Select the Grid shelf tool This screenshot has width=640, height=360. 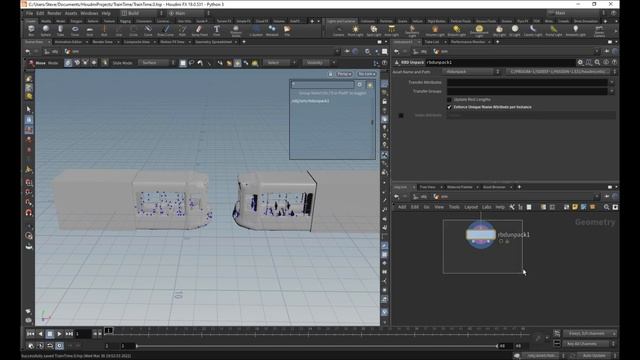point(89,30)
